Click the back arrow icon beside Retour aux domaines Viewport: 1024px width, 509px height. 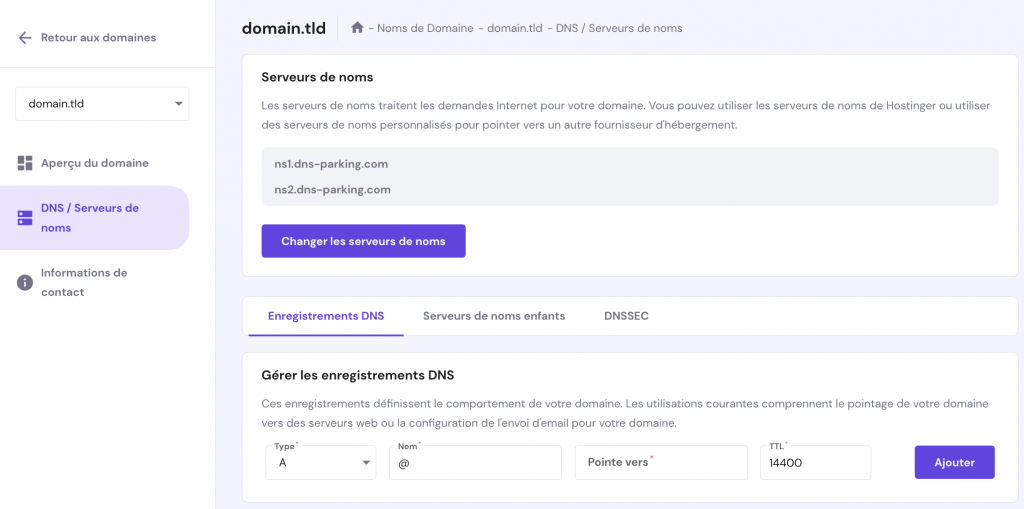coord(25,38)
